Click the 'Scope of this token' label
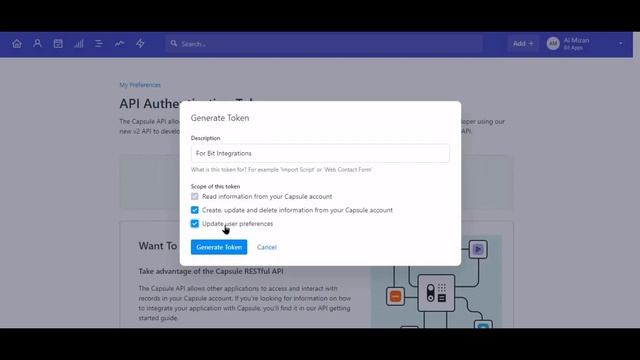 [216, 186]
